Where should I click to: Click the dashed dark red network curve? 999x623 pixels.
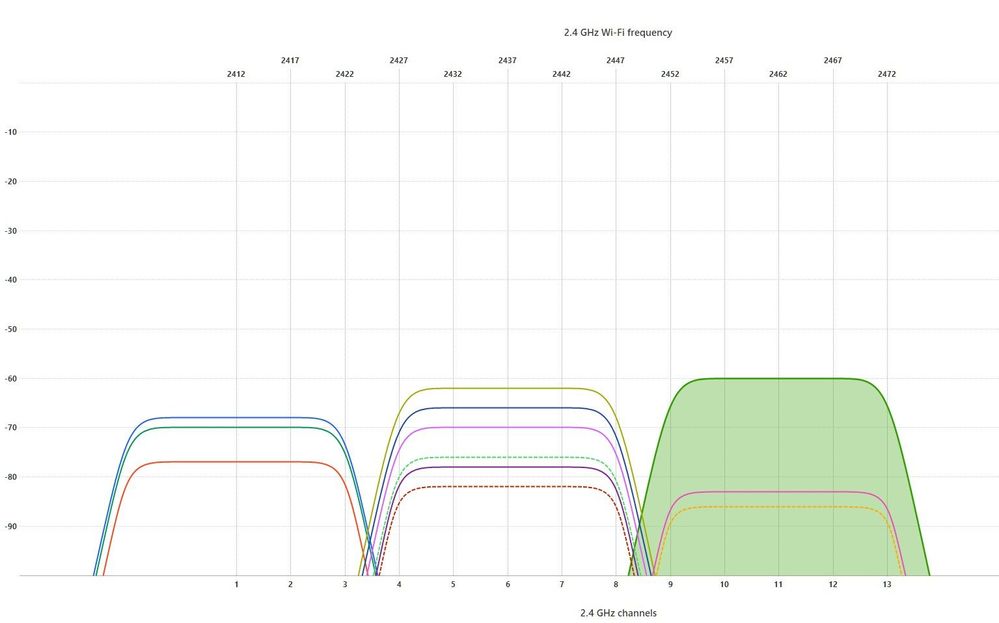point(507,487)
